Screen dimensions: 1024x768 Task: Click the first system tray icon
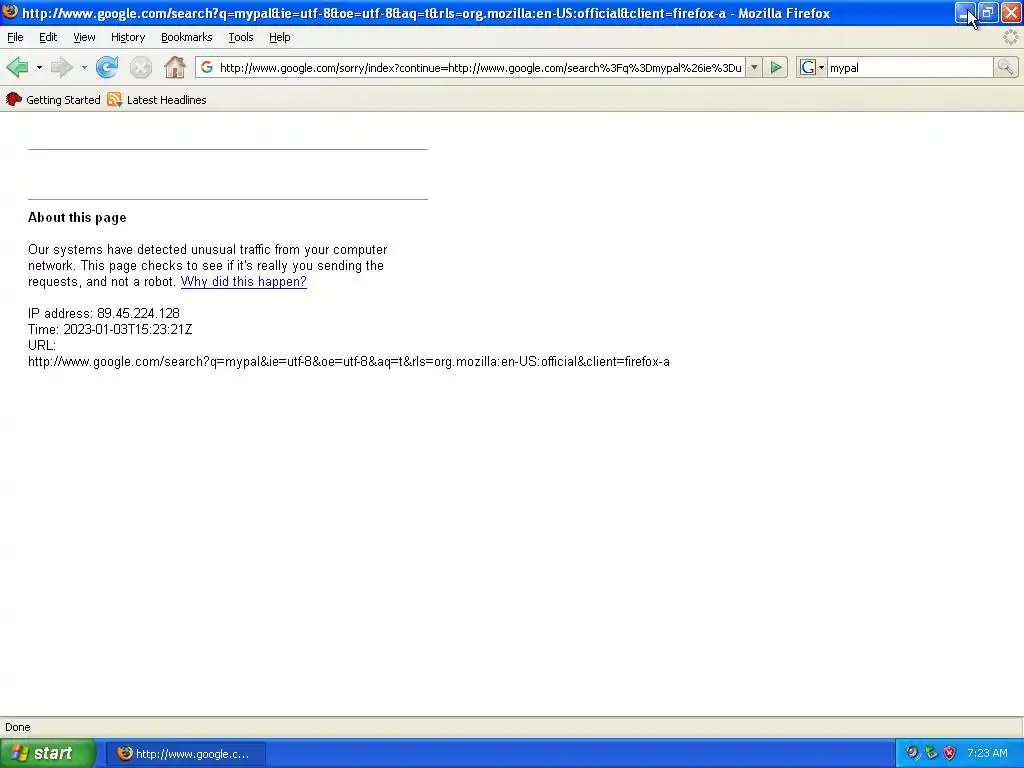coord(912,753)
